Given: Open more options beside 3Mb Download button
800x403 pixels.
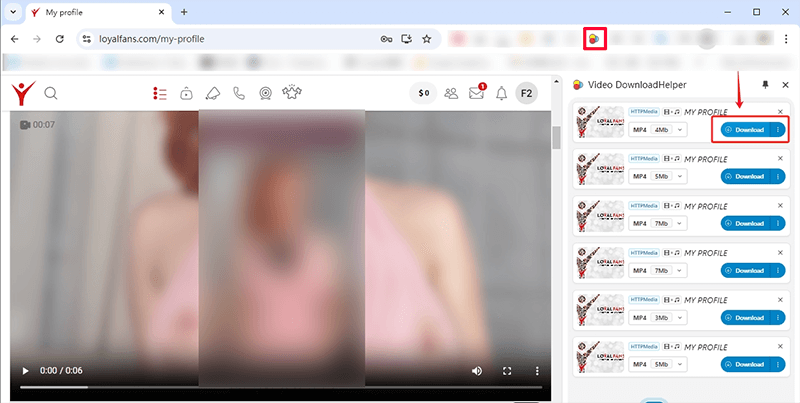Looking at the screenshot, I should coord(778,317).
